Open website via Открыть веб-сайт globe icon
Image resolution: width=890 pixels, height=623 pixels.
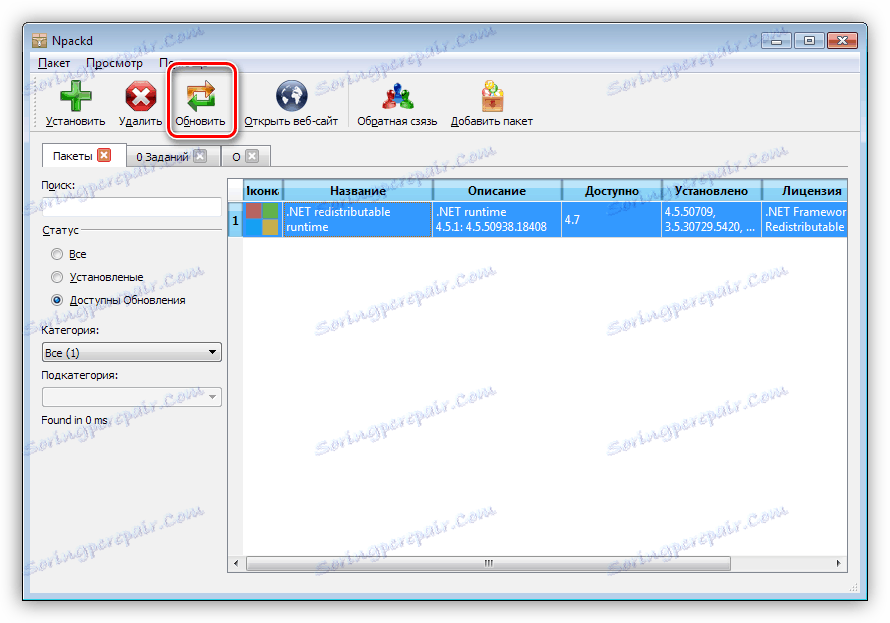point(291,96)
